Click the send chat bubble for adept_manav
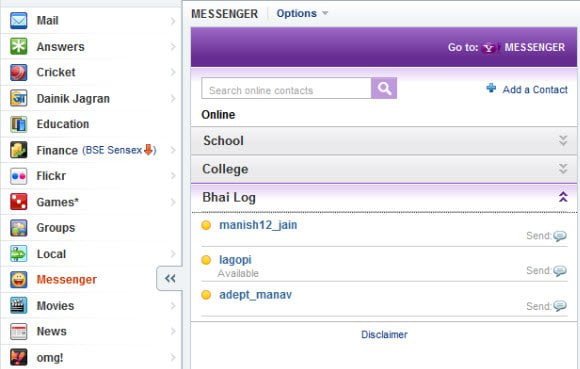580x369 pixels. [x=560, y=306]
